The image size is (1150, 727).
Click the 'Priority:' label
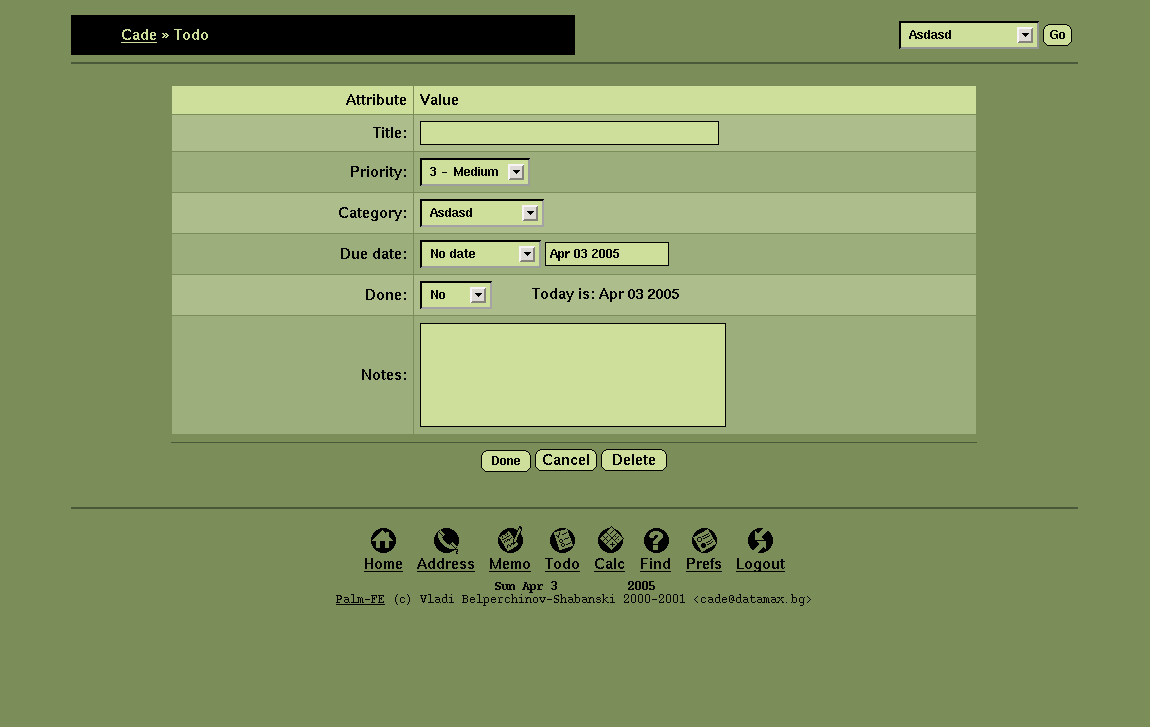[x=378, y=172]
